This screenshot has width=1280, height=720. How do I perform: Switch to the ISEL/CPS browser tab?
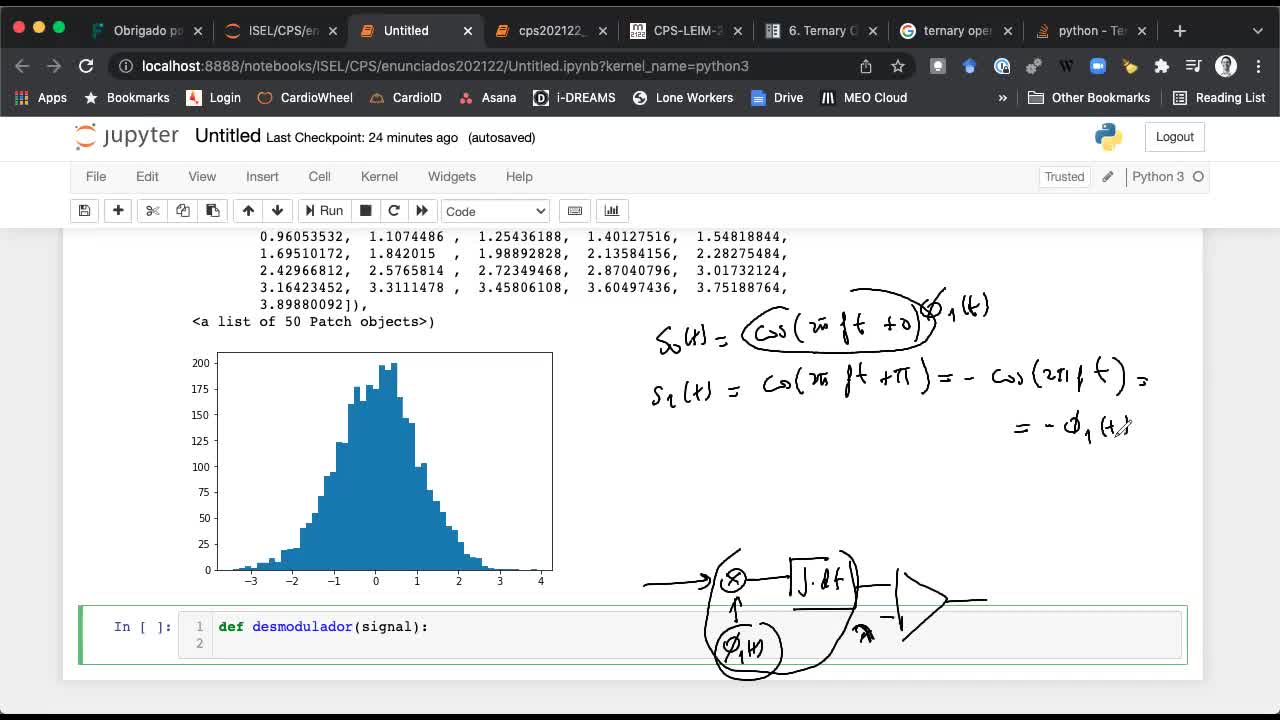pyautogui.click(x=282, y=31)
